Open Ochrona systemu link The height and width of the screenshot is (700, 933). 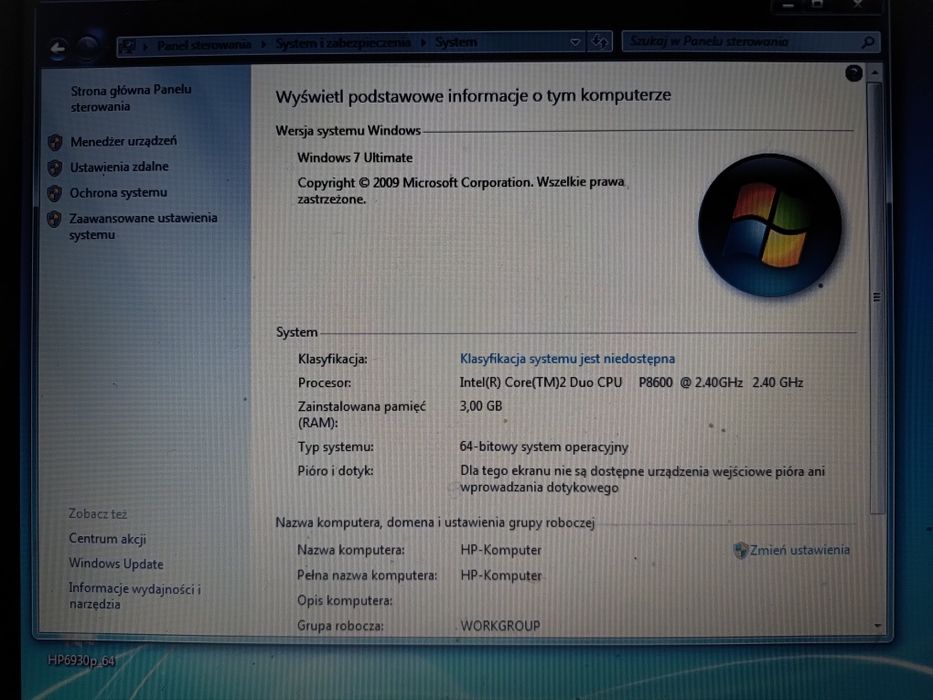118,192
